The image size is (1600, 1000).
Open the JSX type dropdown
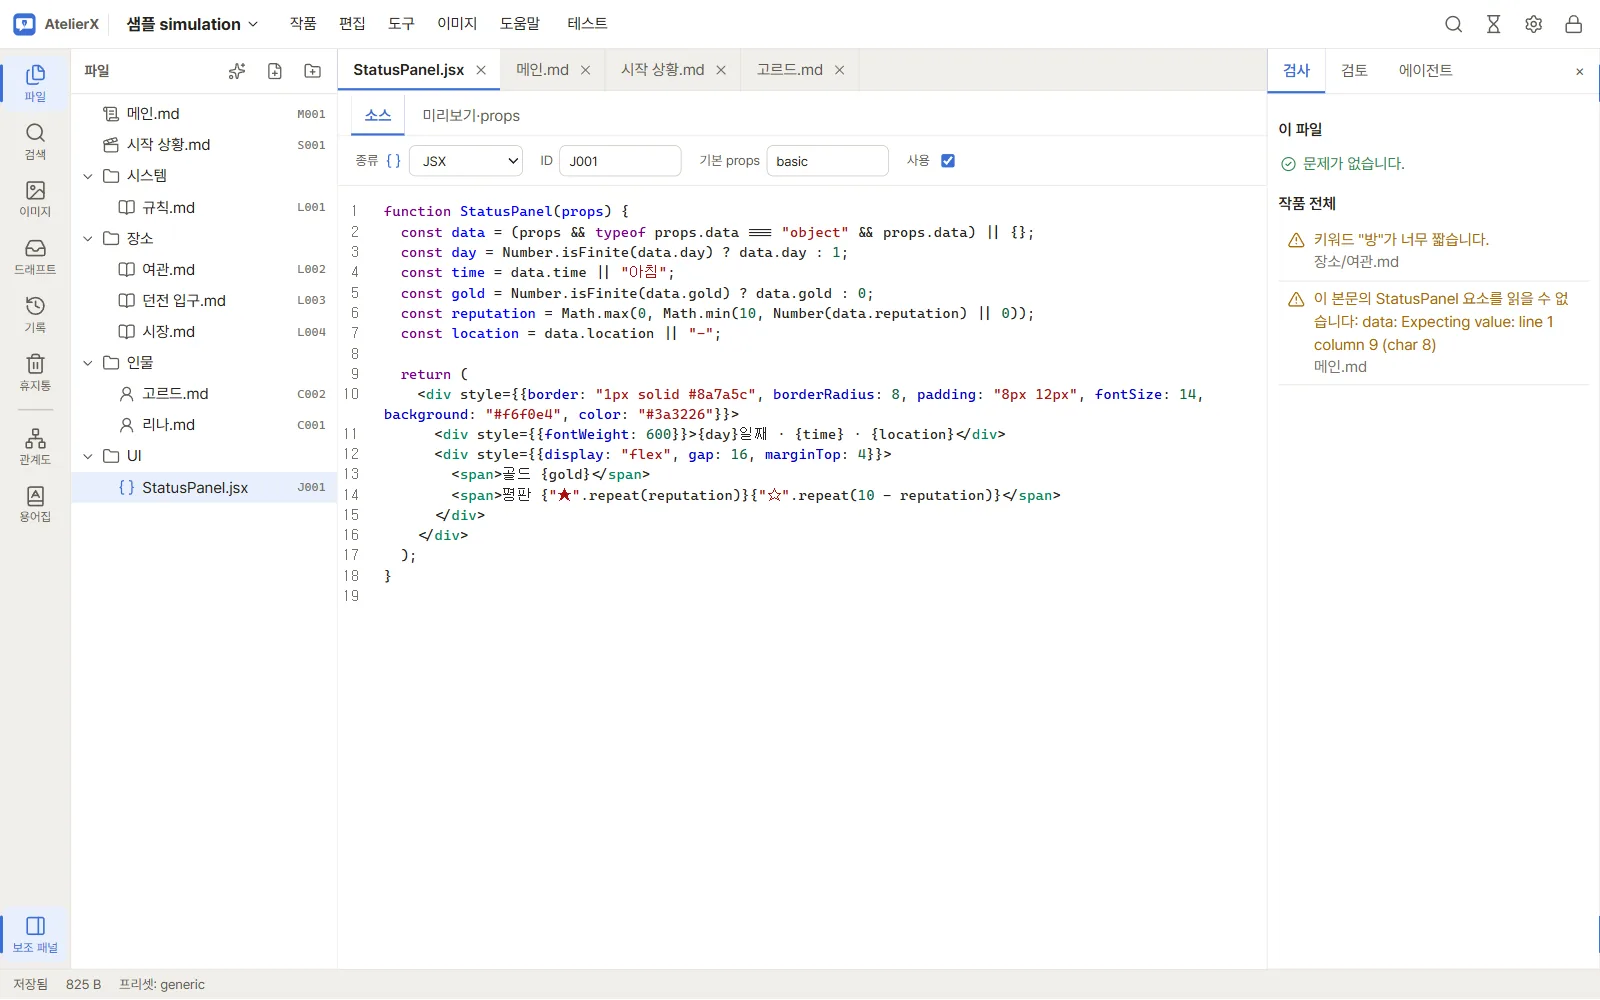click(x=468, y=161)
